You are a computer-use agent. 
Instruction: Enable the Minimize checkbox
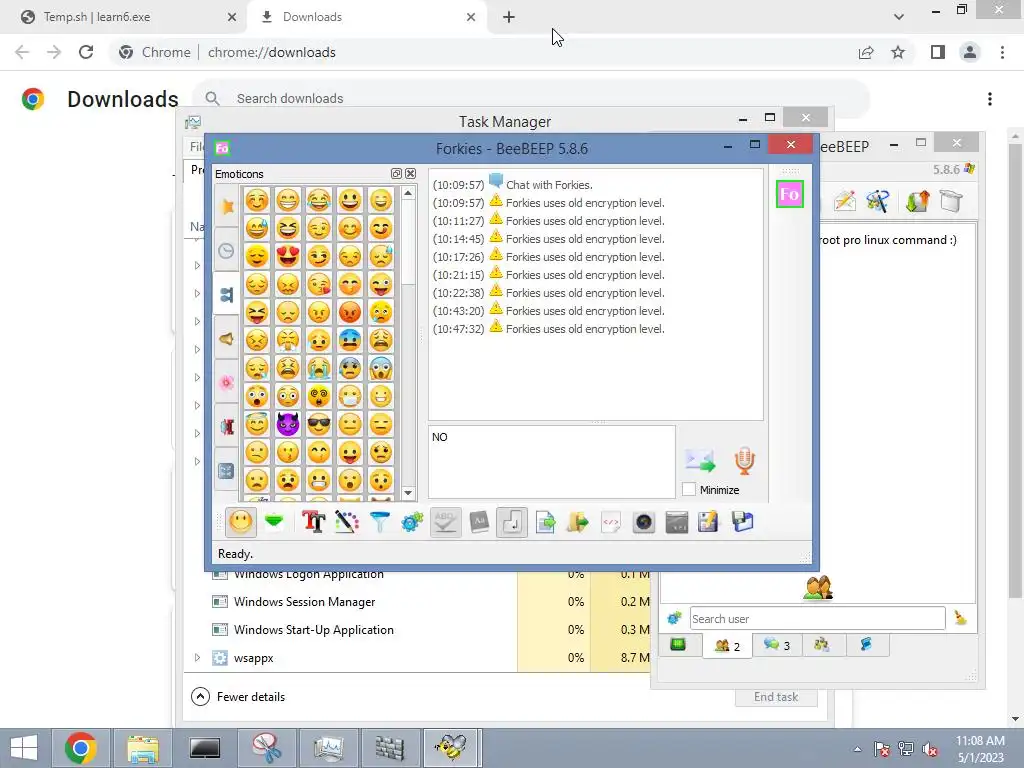688,489
